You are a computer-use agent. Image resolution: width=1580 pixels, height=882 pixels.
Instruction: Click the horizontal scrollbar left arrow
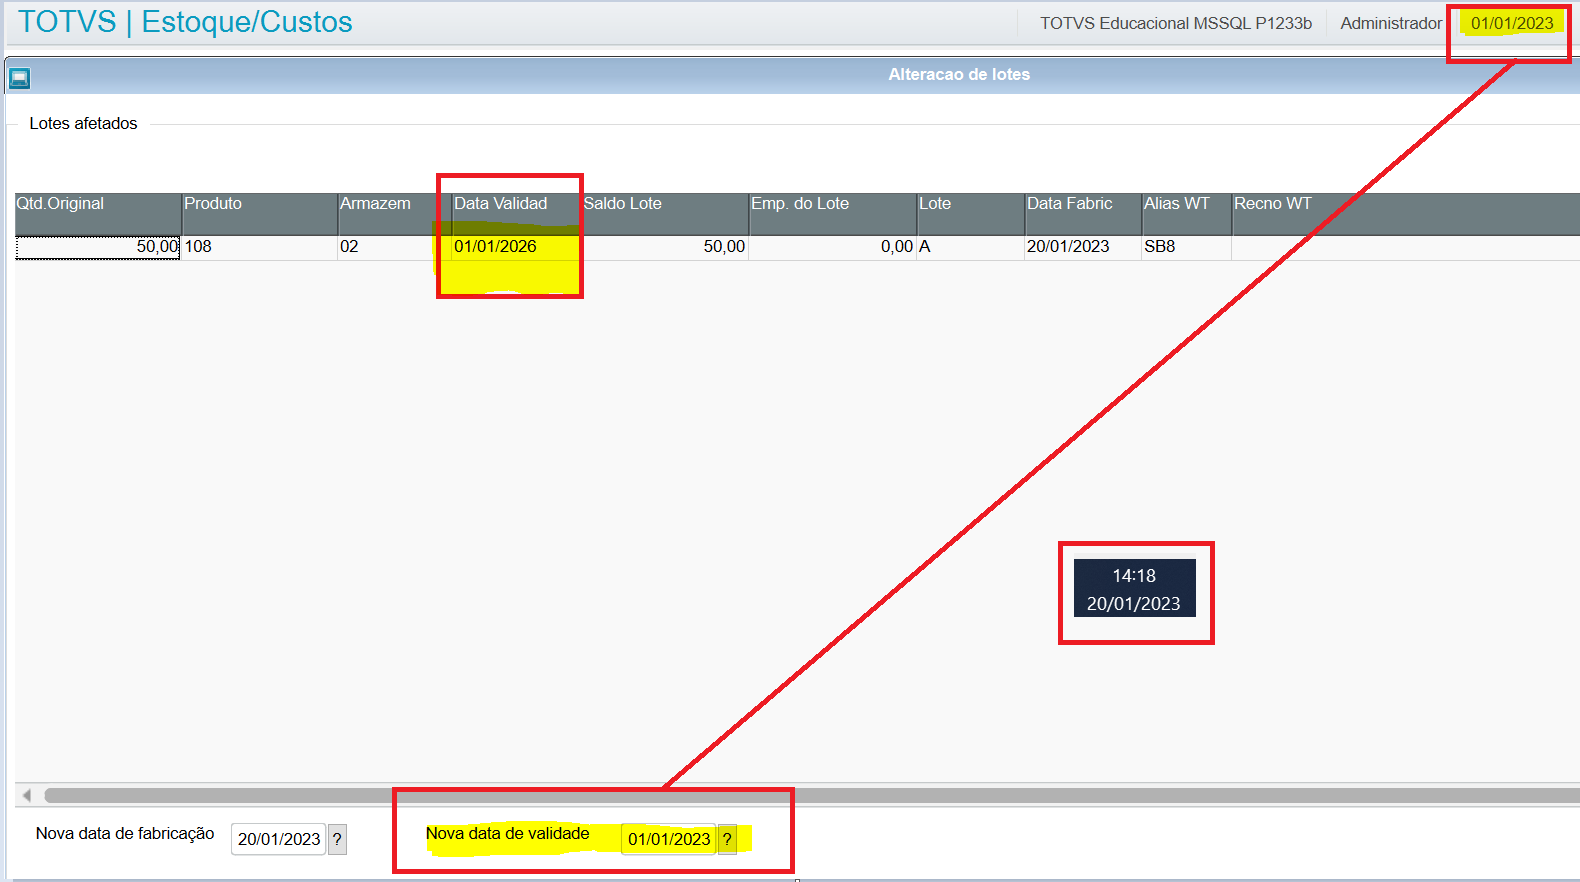pyautogui.click(x=27, y=795)
